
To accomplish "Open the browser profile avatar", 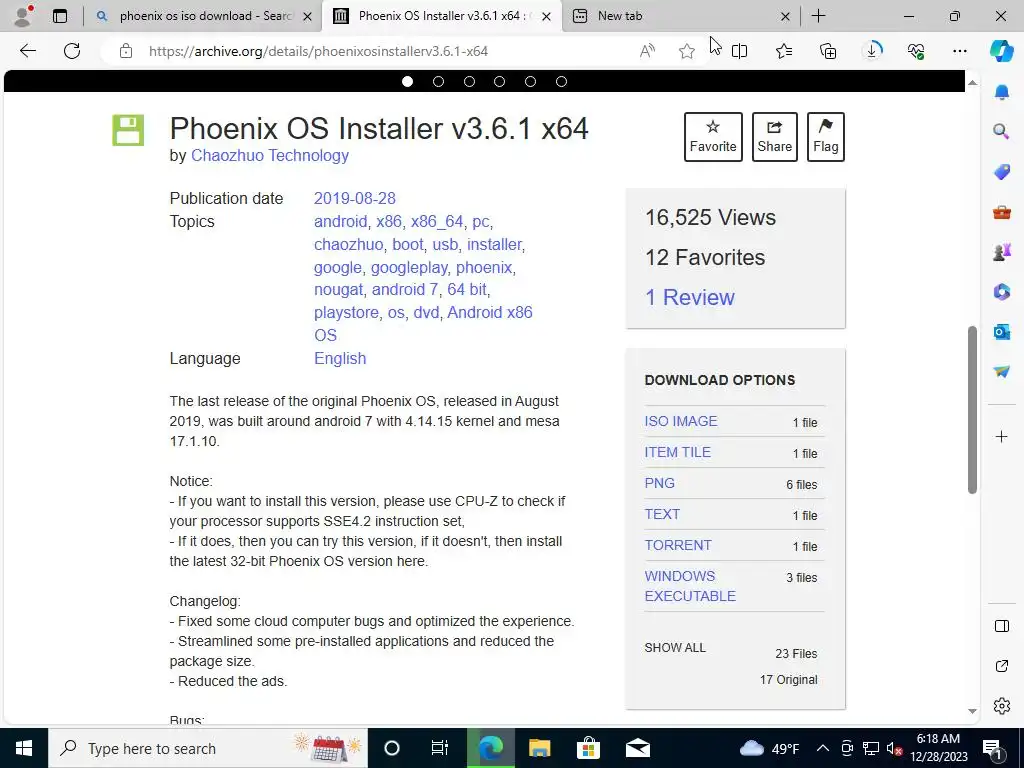I will tap(23, 16).
